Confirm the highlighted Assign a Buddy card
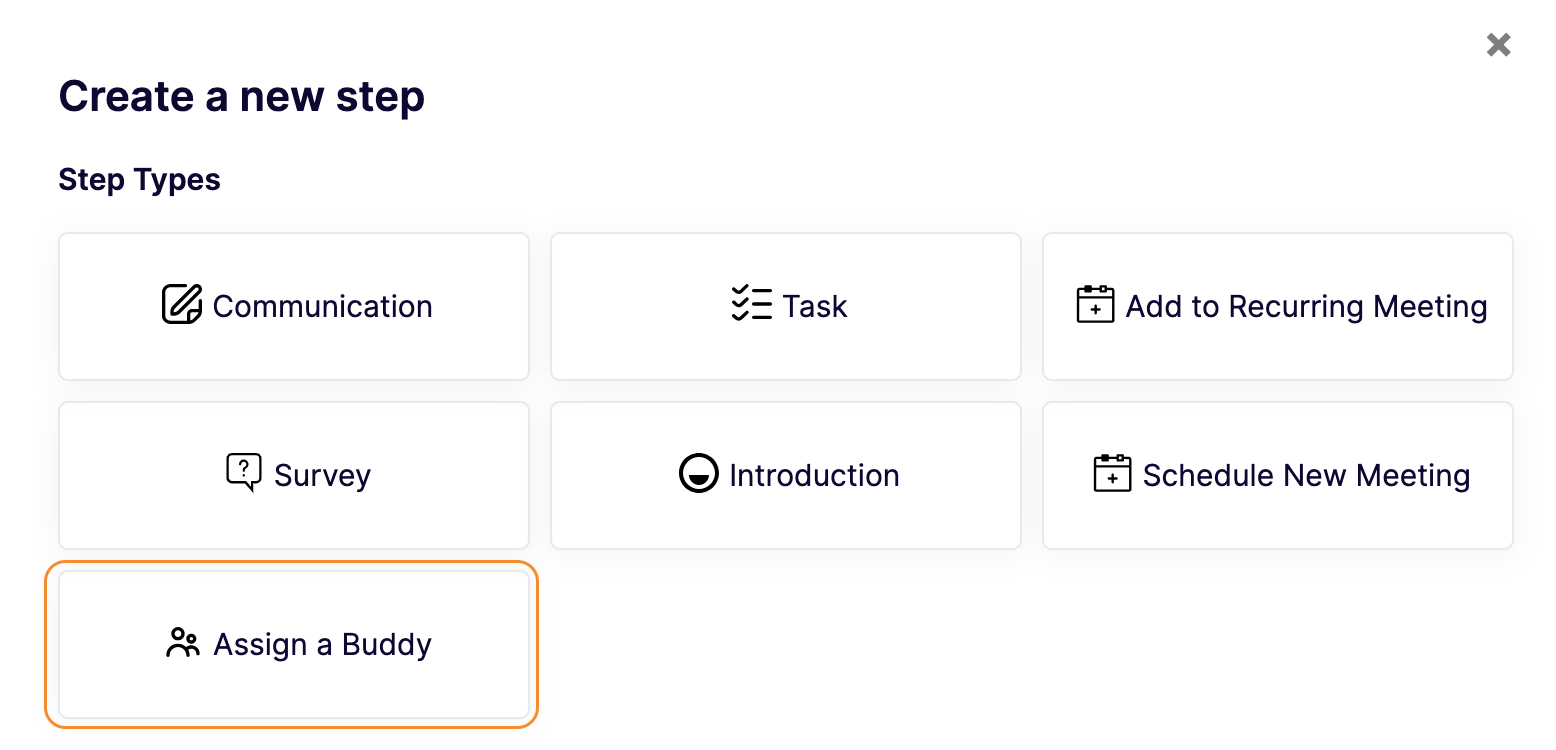 (x=294, y=644)
